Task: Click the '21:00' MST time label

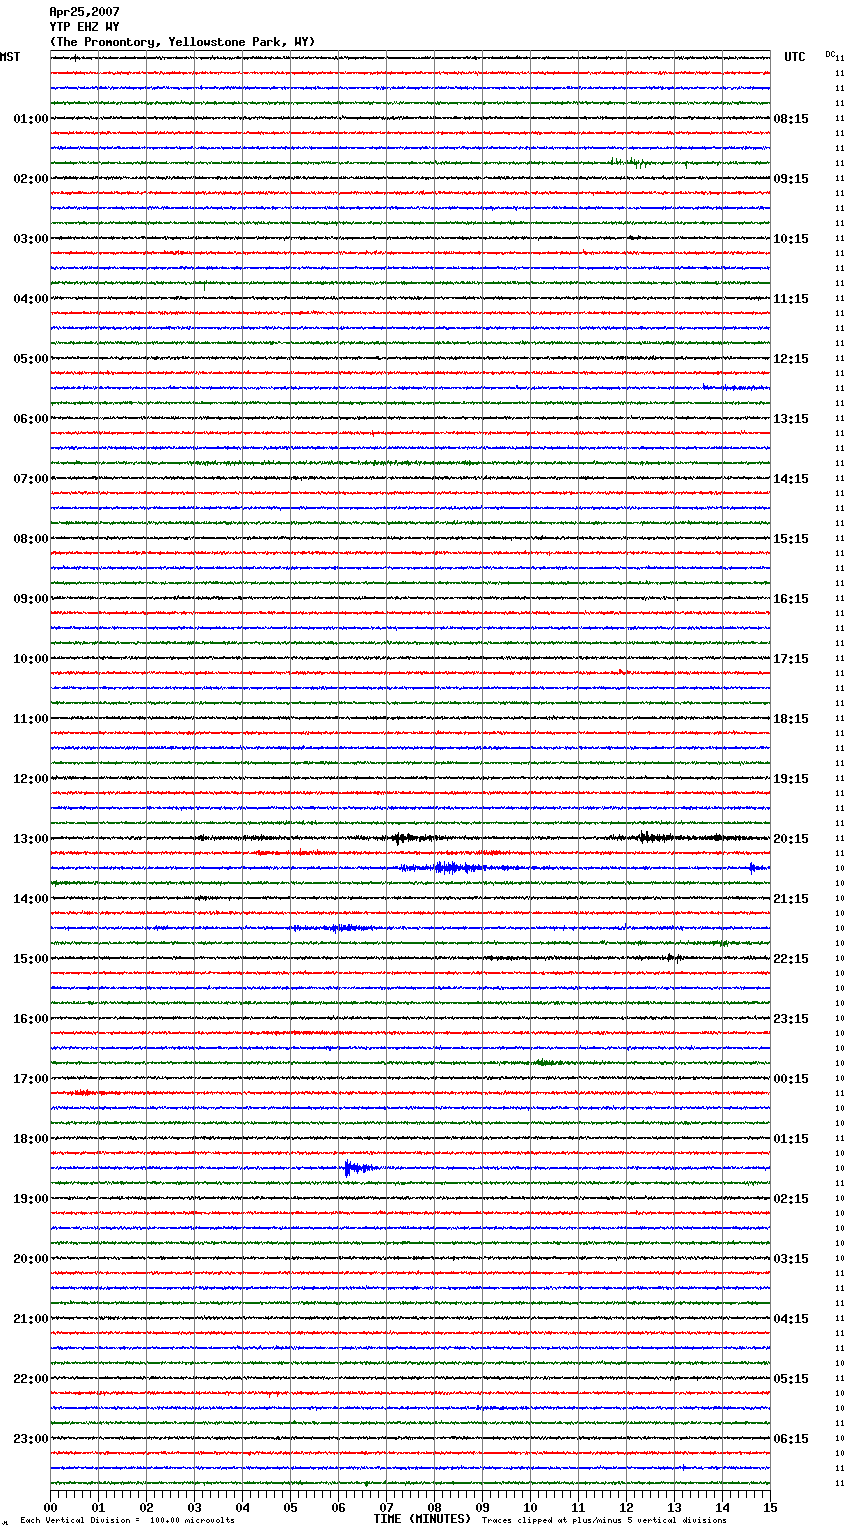Action: click(30, 1319)
